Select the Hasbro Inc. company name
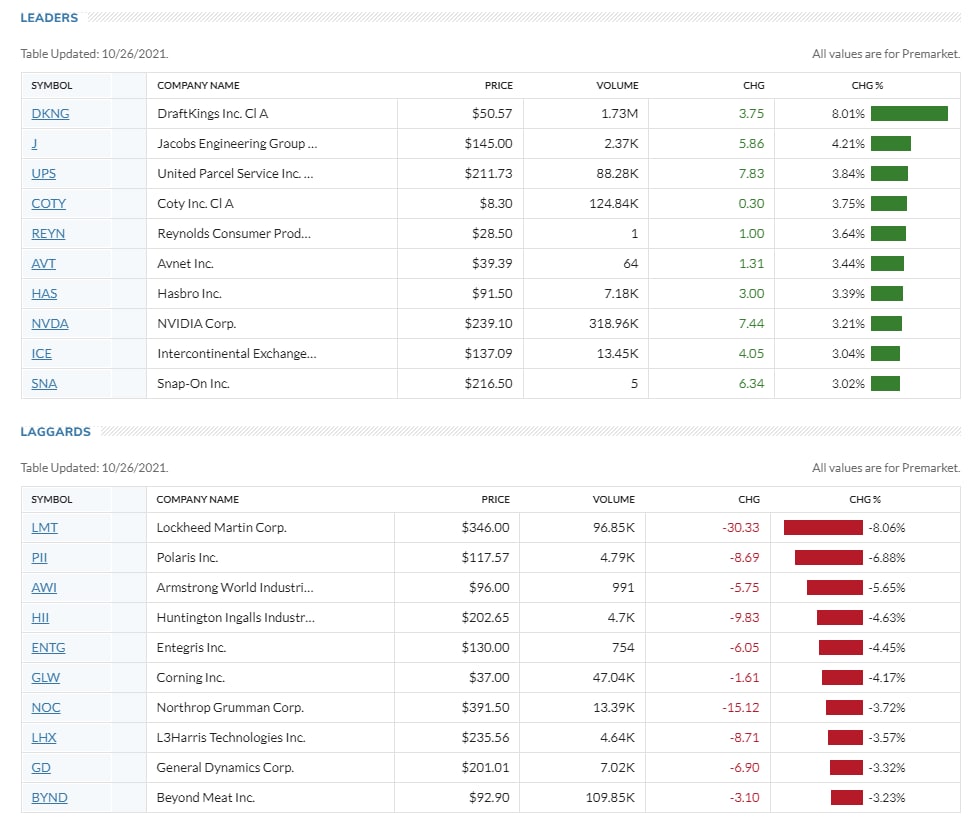973x821 pixels. coord(189,294)
